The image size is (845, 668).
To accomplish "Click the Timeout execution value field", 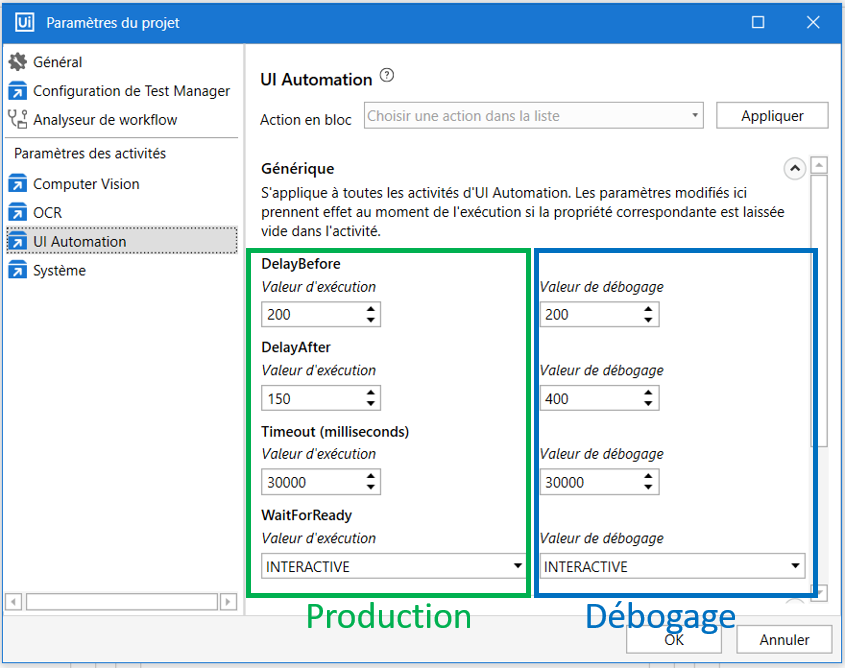I will 311,482.
